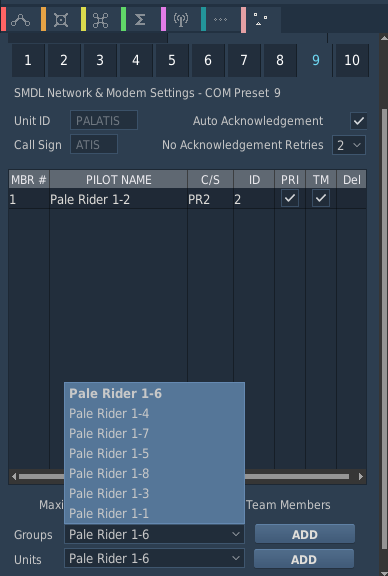Select the PR2 call sign cell
Image resolution: width=388 pixels, height=576 pixels.
tap(211, 199)
